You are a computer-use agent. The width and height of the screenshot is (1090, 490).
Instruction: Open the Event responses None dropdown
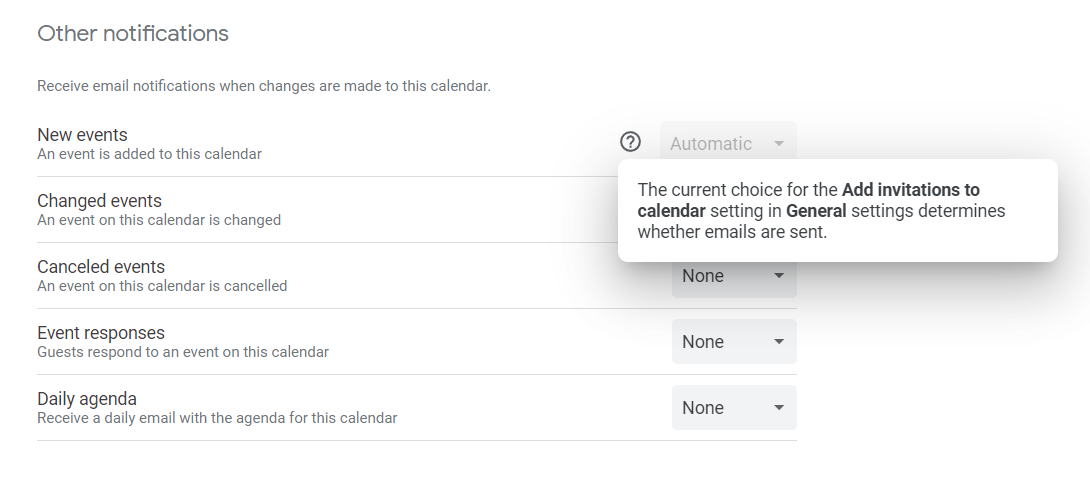[733, 342]
